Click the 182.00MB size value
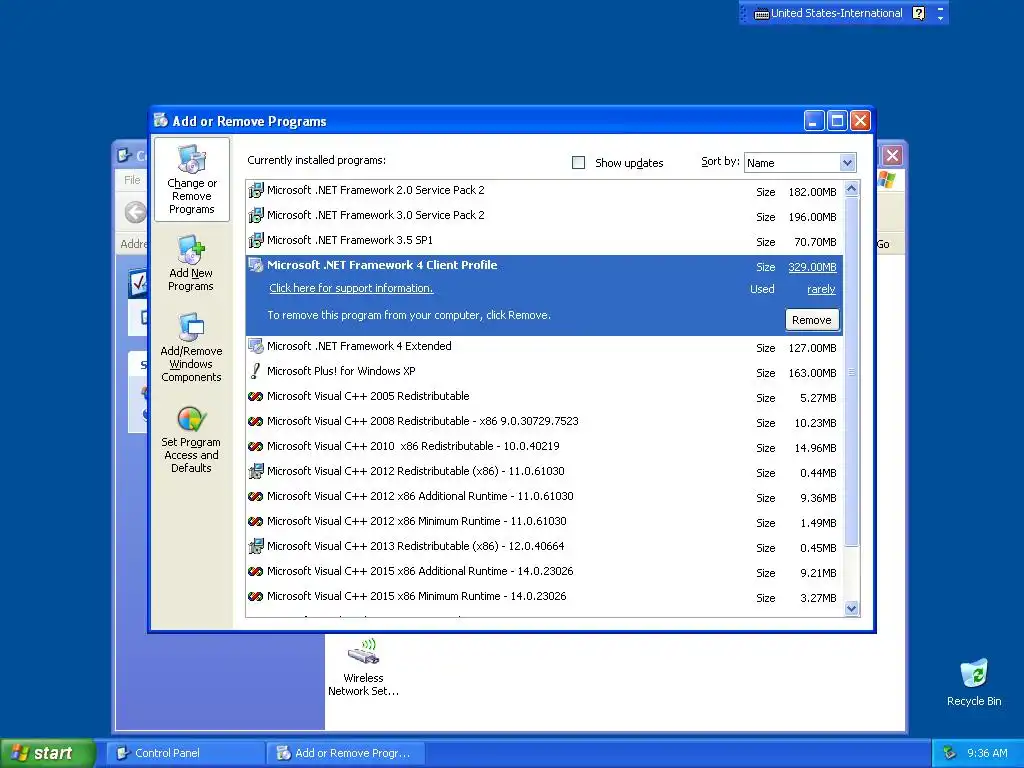1024x768 pixels. 812,192
